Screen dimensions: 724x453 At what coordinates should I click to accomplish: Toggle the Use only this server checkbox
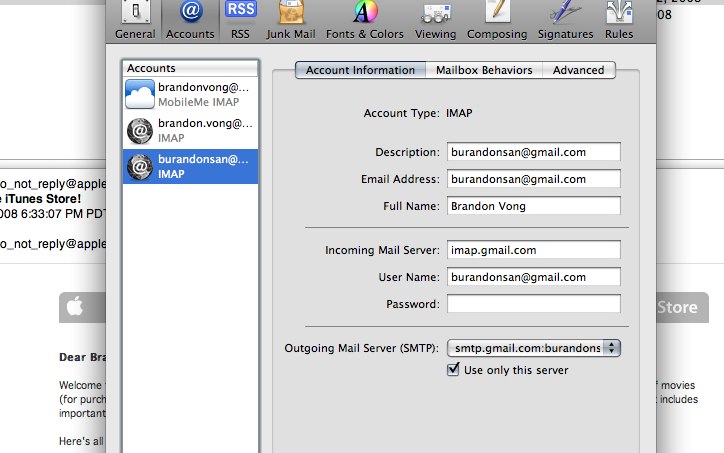(x=453, y=369)
